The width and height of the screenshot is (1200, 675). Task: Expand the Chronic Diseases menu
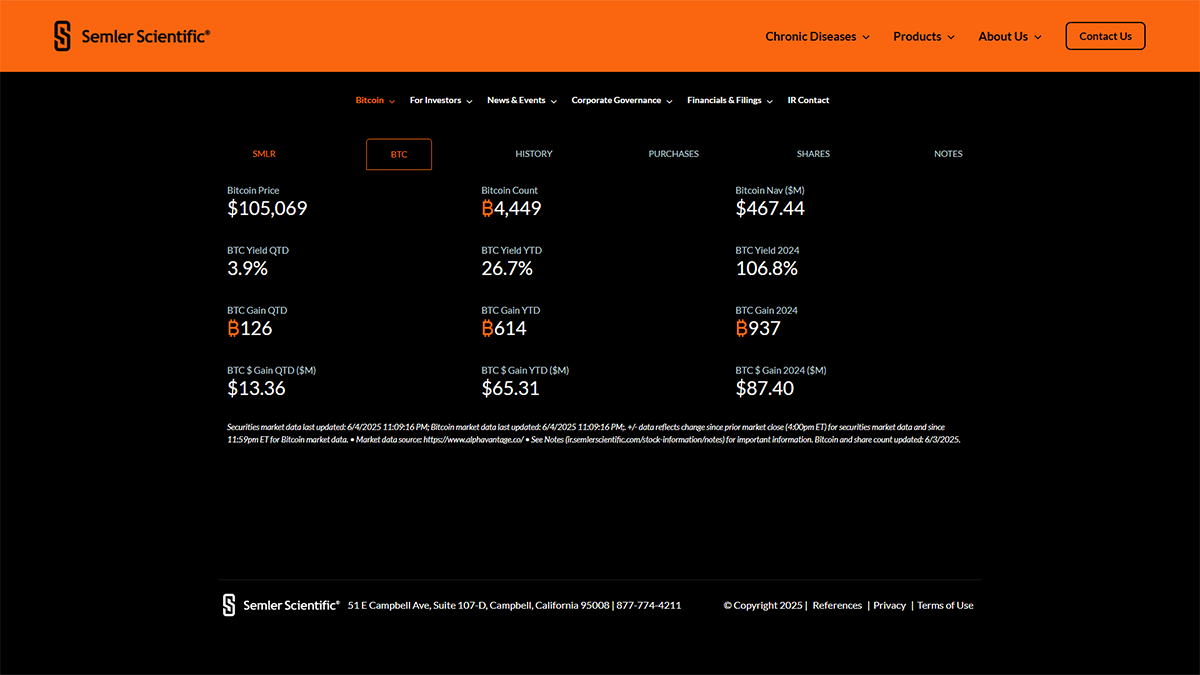click(x=817, y=37)
